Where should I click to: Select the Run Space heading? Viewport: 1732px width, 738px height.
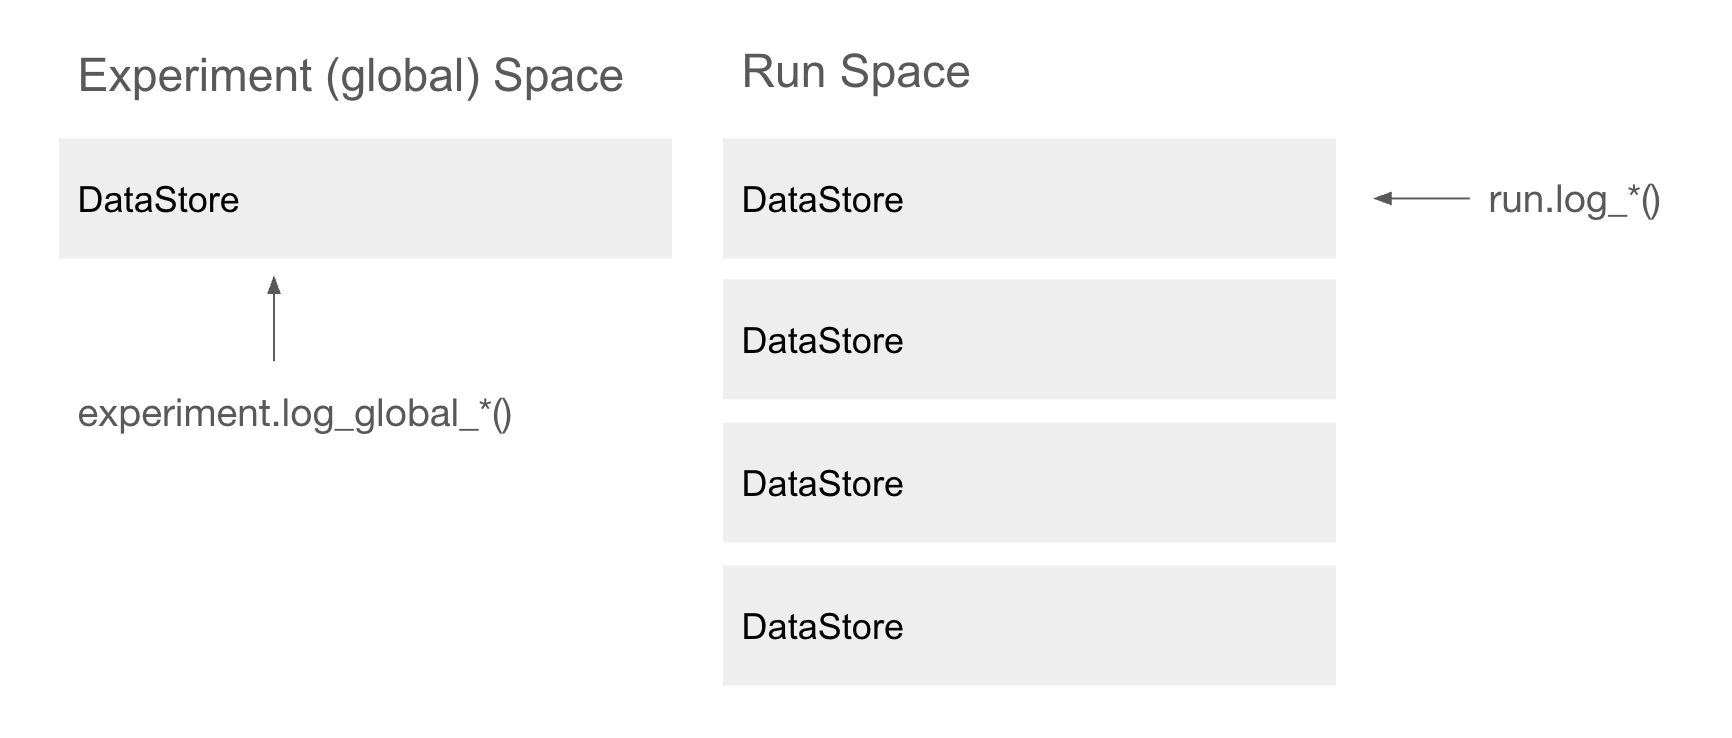click(856, 72)
